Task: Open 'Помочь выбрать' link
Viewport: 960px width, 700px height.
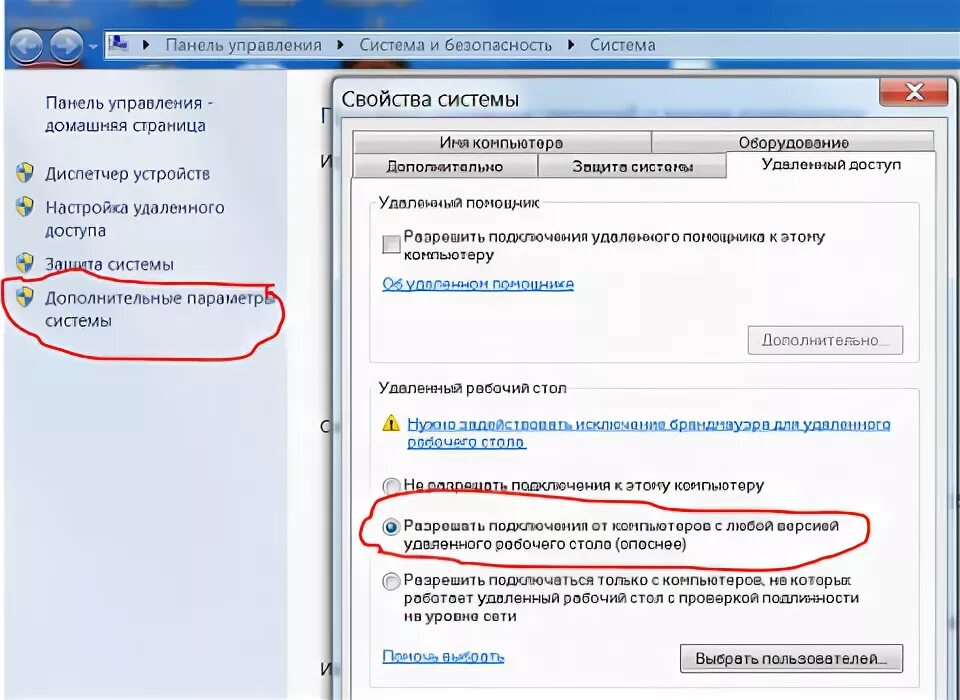Action: click(443, 657)
